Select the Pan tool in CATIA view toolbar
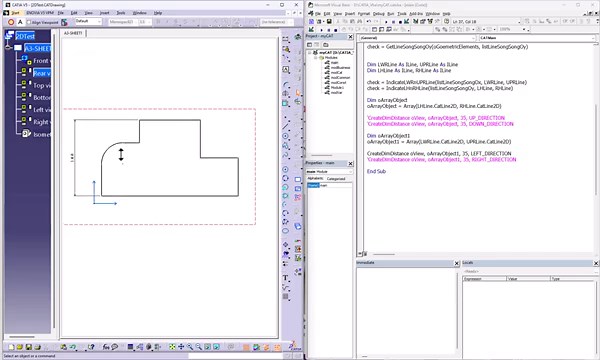Image resolution: width=600 pixels, height=360 pixels. point(181,347)
